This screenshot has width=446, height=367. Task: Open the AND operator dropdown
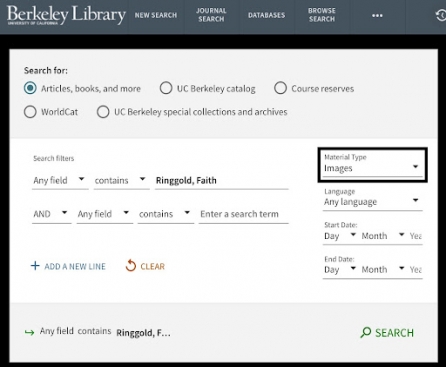point(51,214)
